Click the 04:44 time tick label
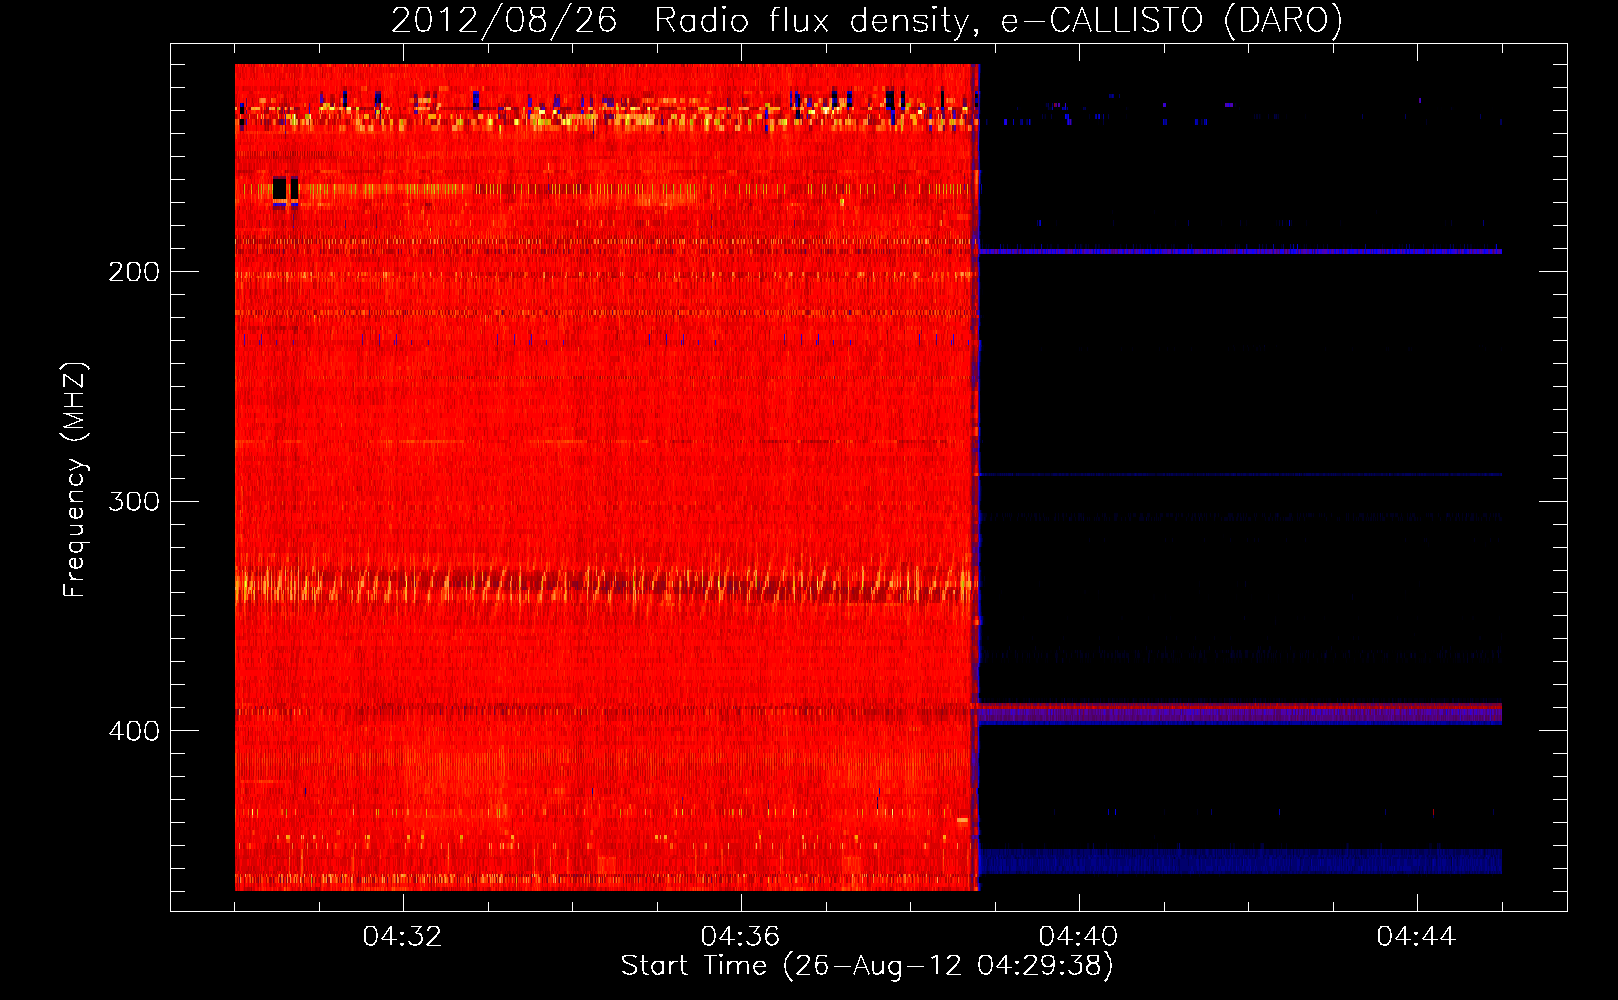Screen dimensions: 1618x1000 [x=1416, y=937]
